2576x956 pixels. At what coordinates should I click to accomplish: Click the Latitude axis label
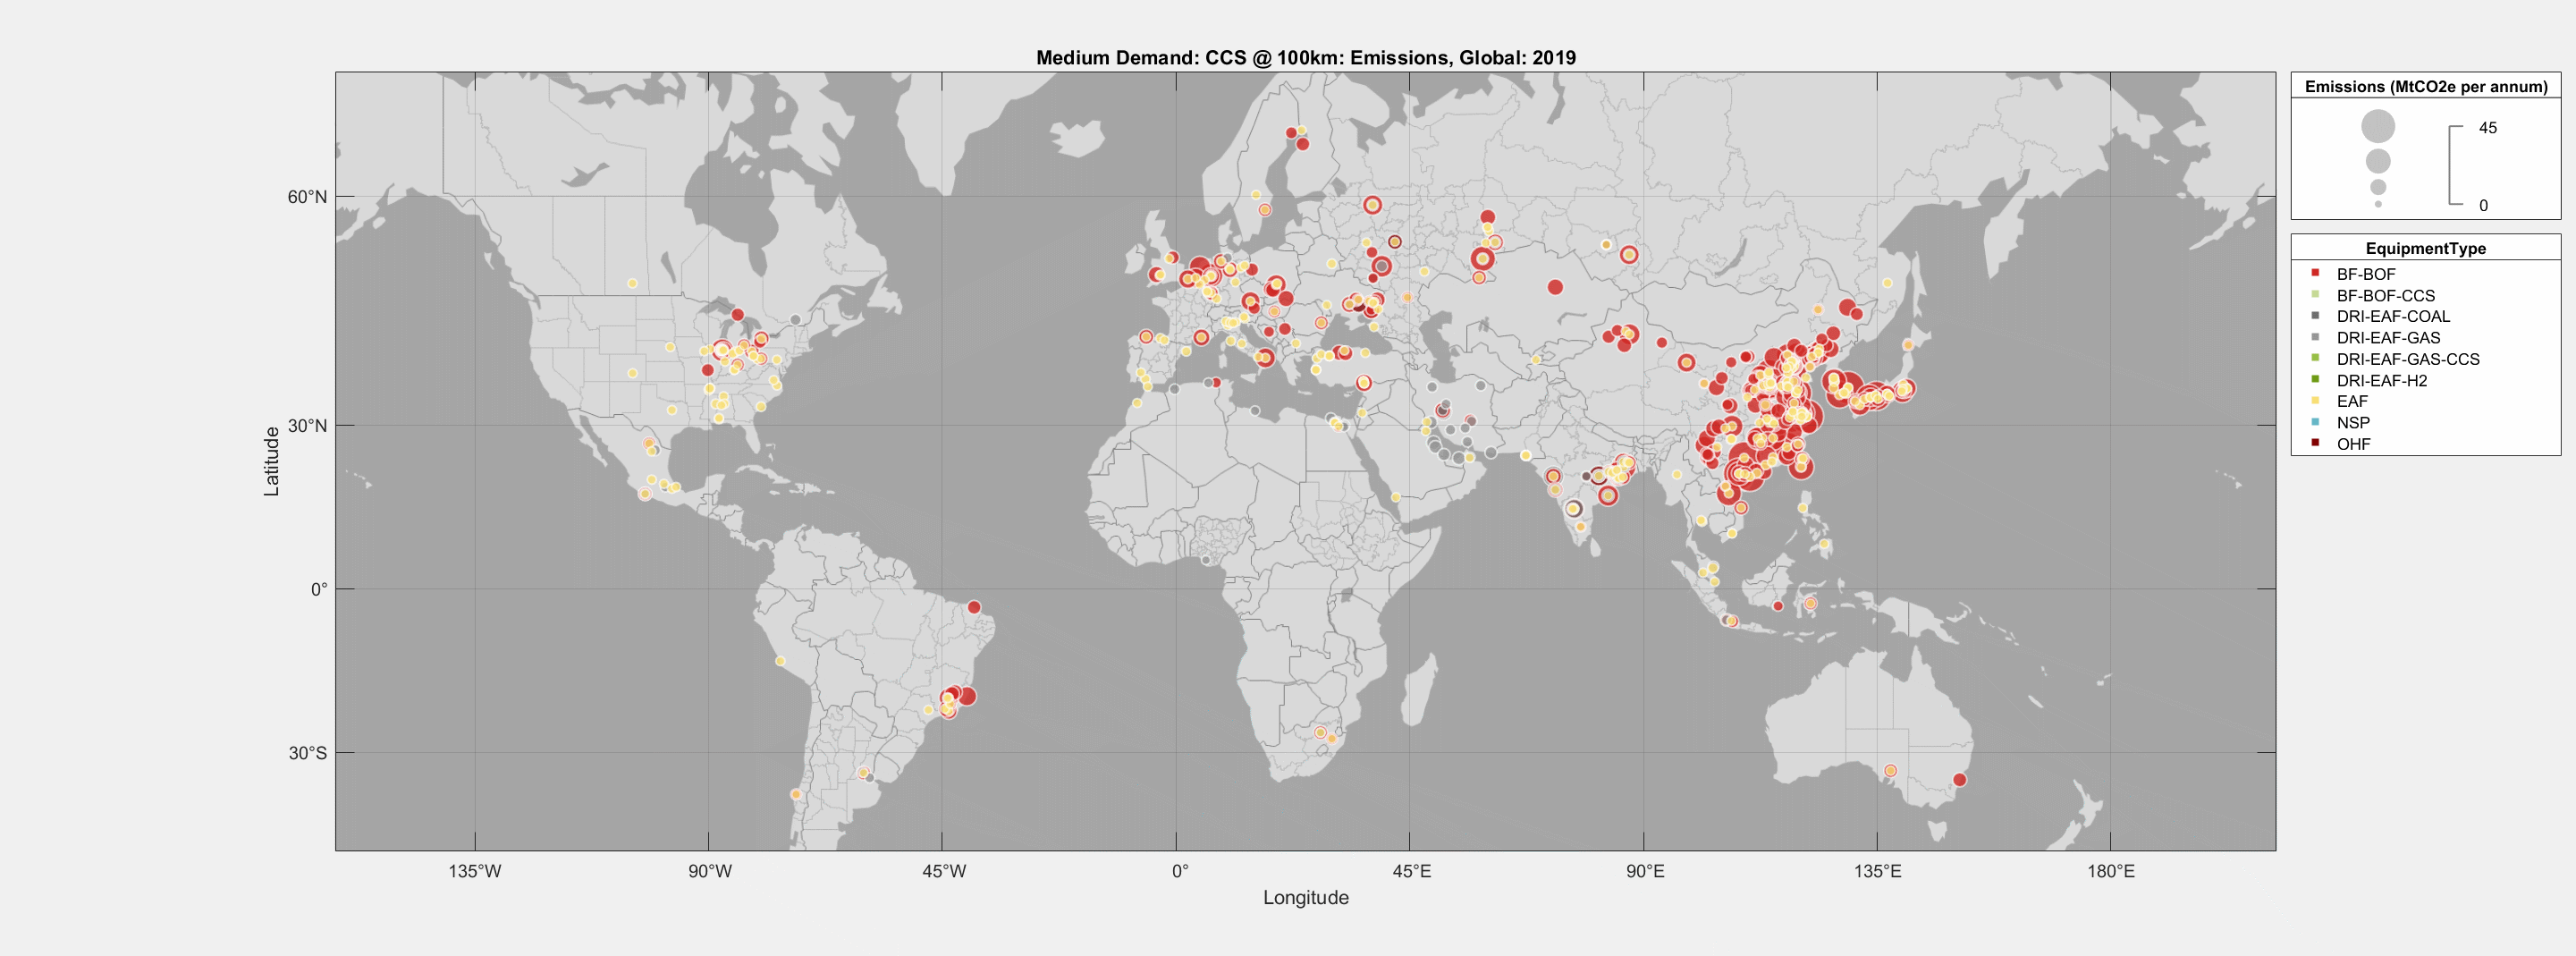271,461
